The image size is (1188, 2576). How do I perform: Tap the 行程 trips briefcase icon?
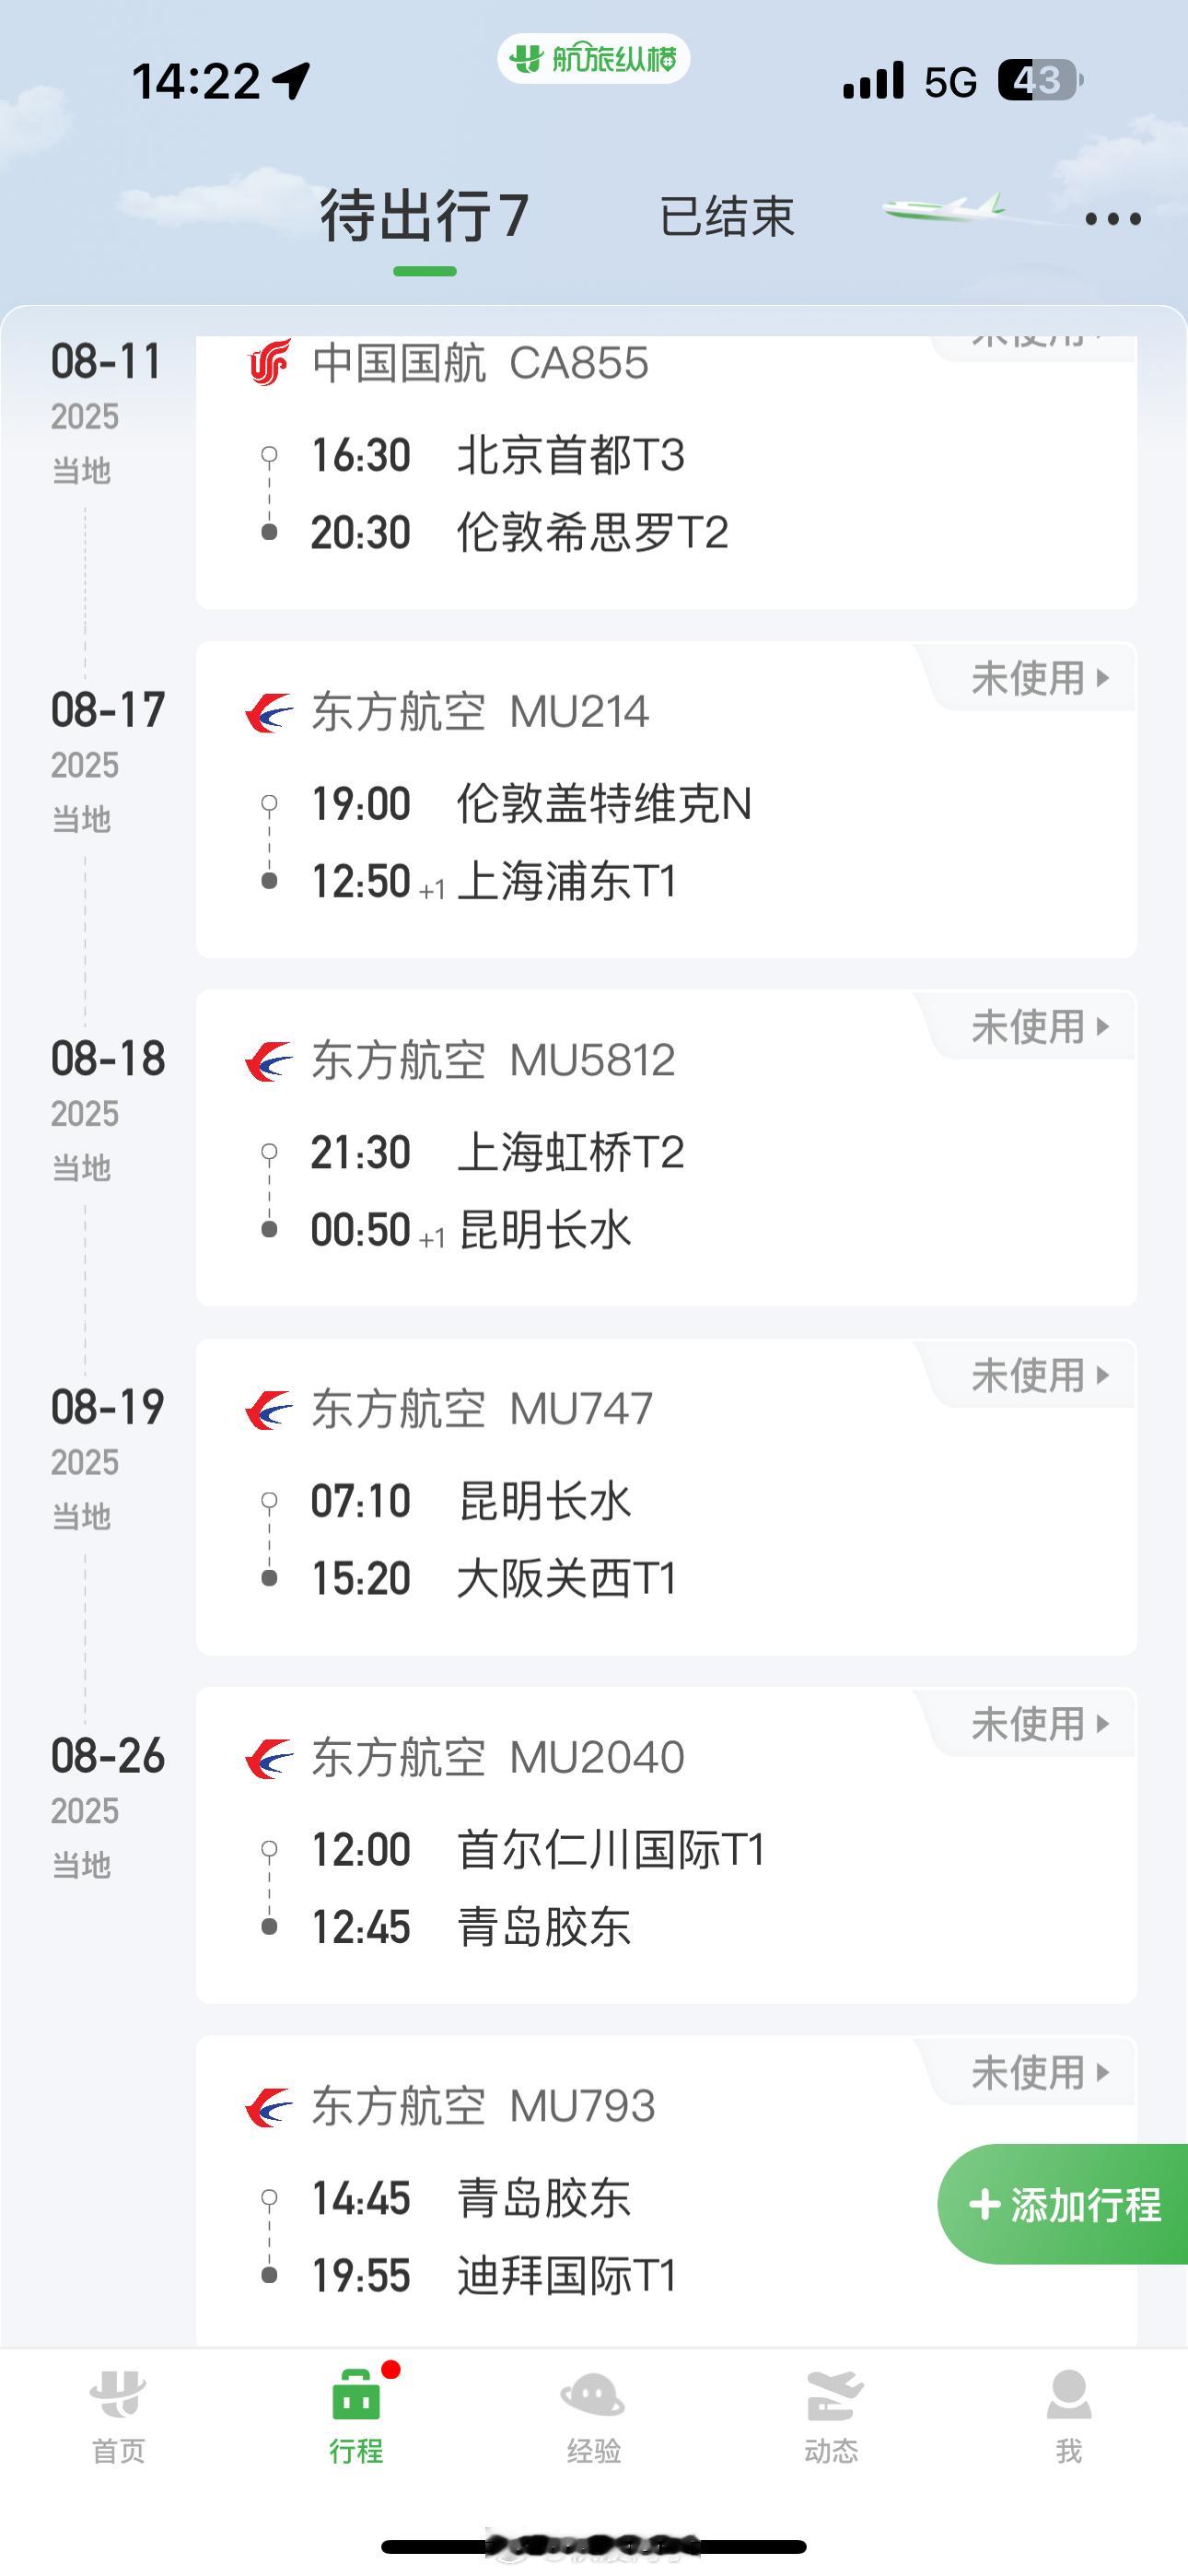(x=357, y=2396)
